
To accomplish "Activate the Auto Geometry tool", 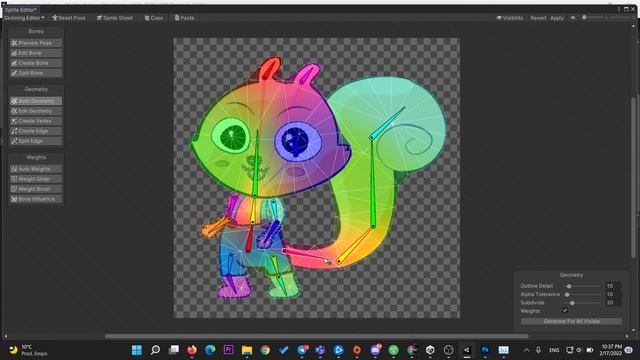I will click(x=36, y=101).
